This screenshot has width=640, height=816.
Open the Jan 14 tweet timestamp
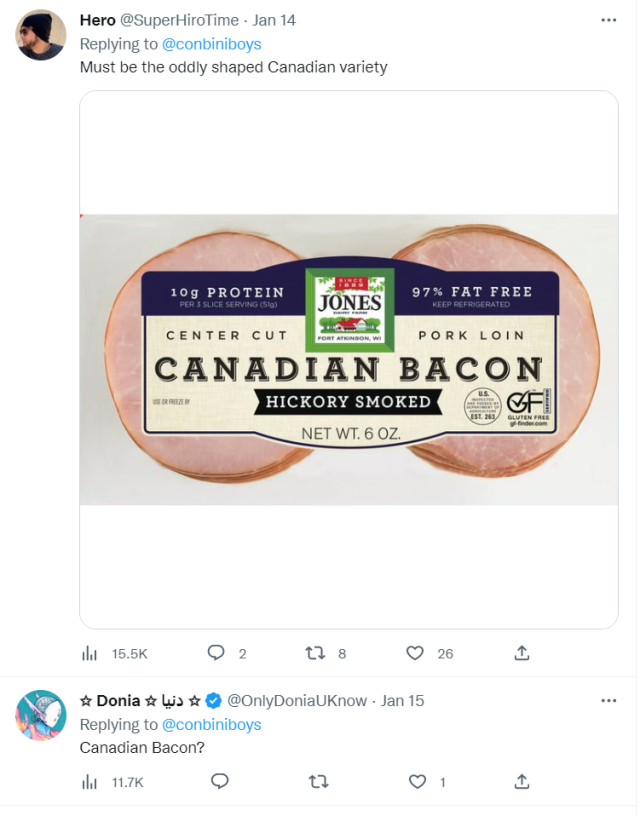click(274, 20)
